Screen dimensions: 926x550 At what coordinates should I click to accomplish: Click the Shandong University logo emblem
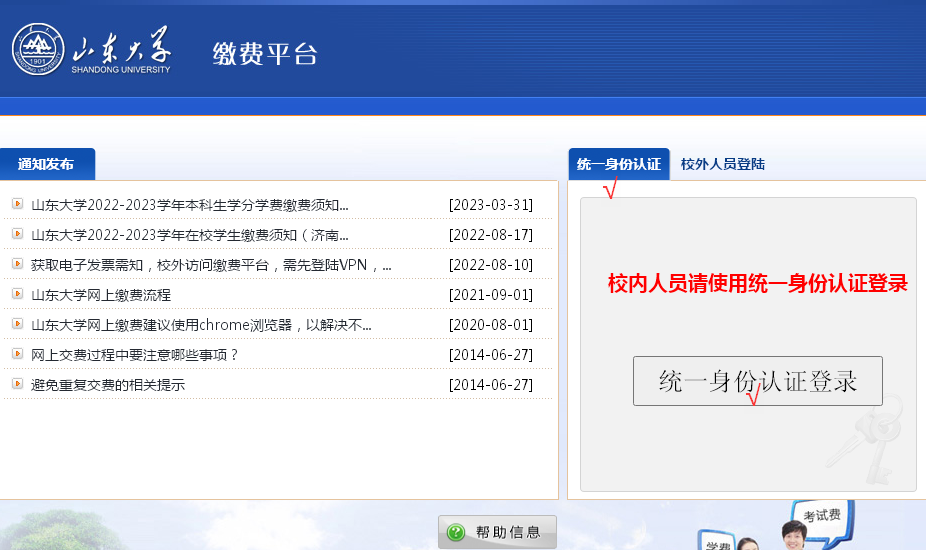coord(38,49)
